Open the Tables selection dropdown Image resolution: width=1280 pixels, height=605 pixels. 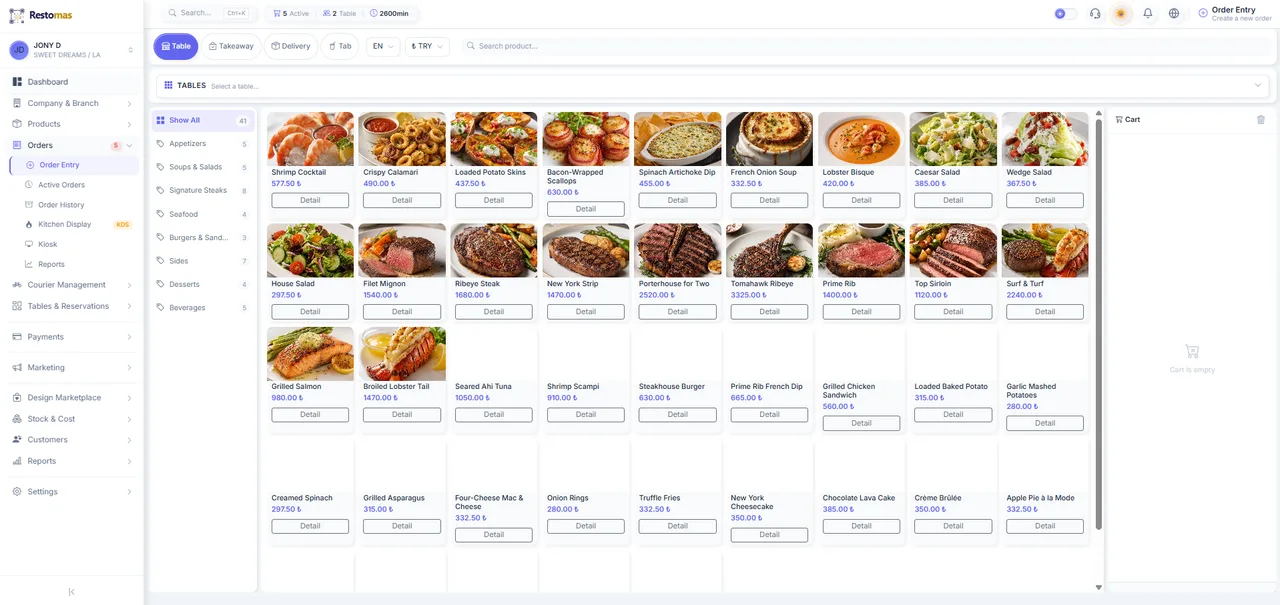[712, 86]
